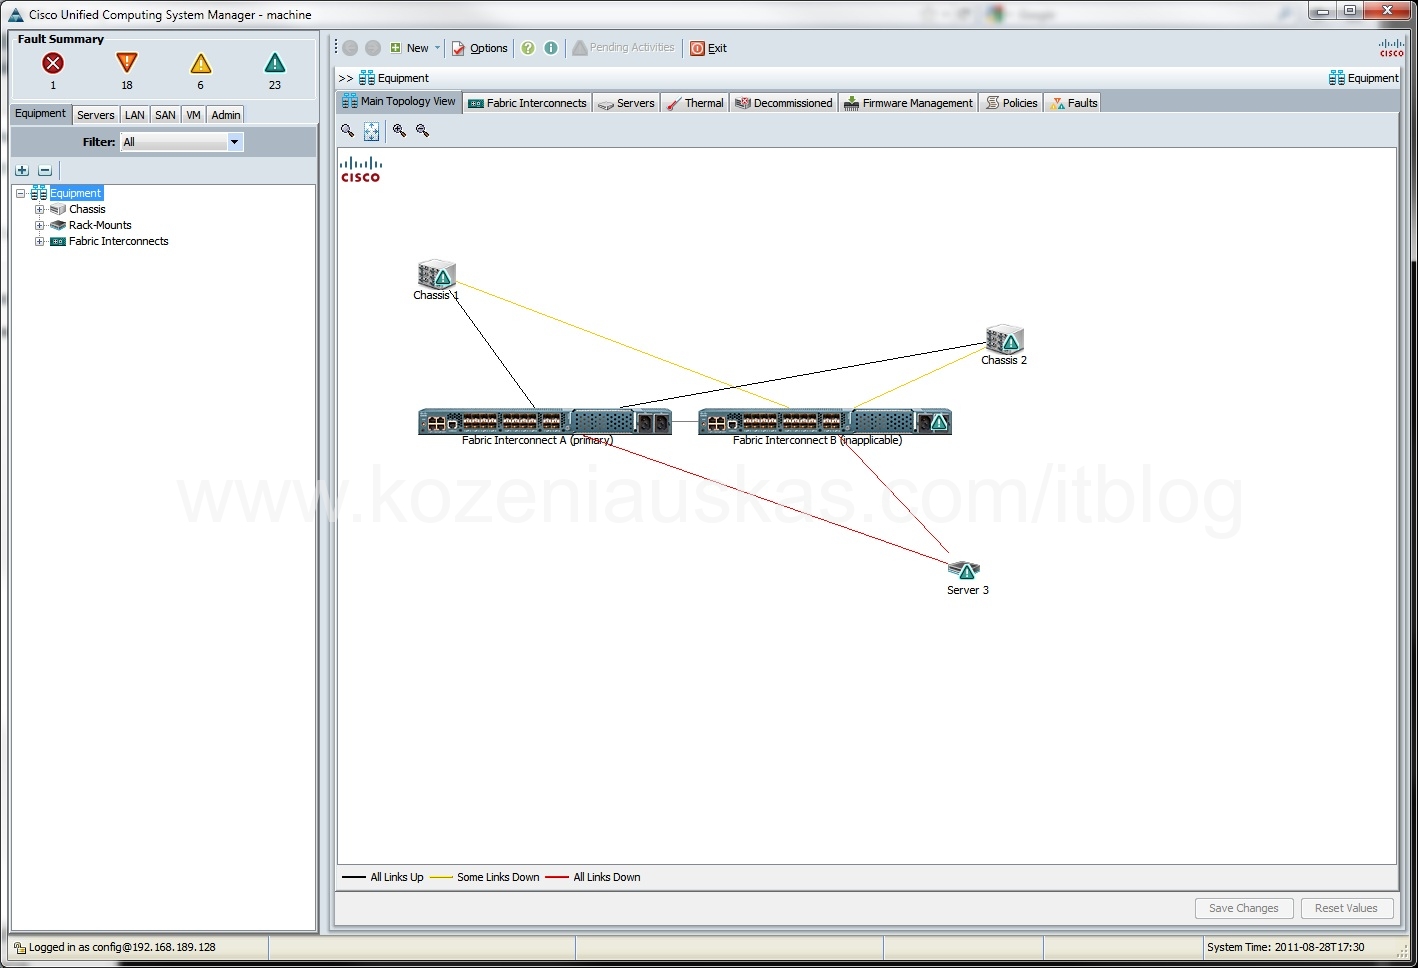Click the System Time status text
Image resolution: width=1418 pixels, height=968 pixels.
coord(1285,947)
